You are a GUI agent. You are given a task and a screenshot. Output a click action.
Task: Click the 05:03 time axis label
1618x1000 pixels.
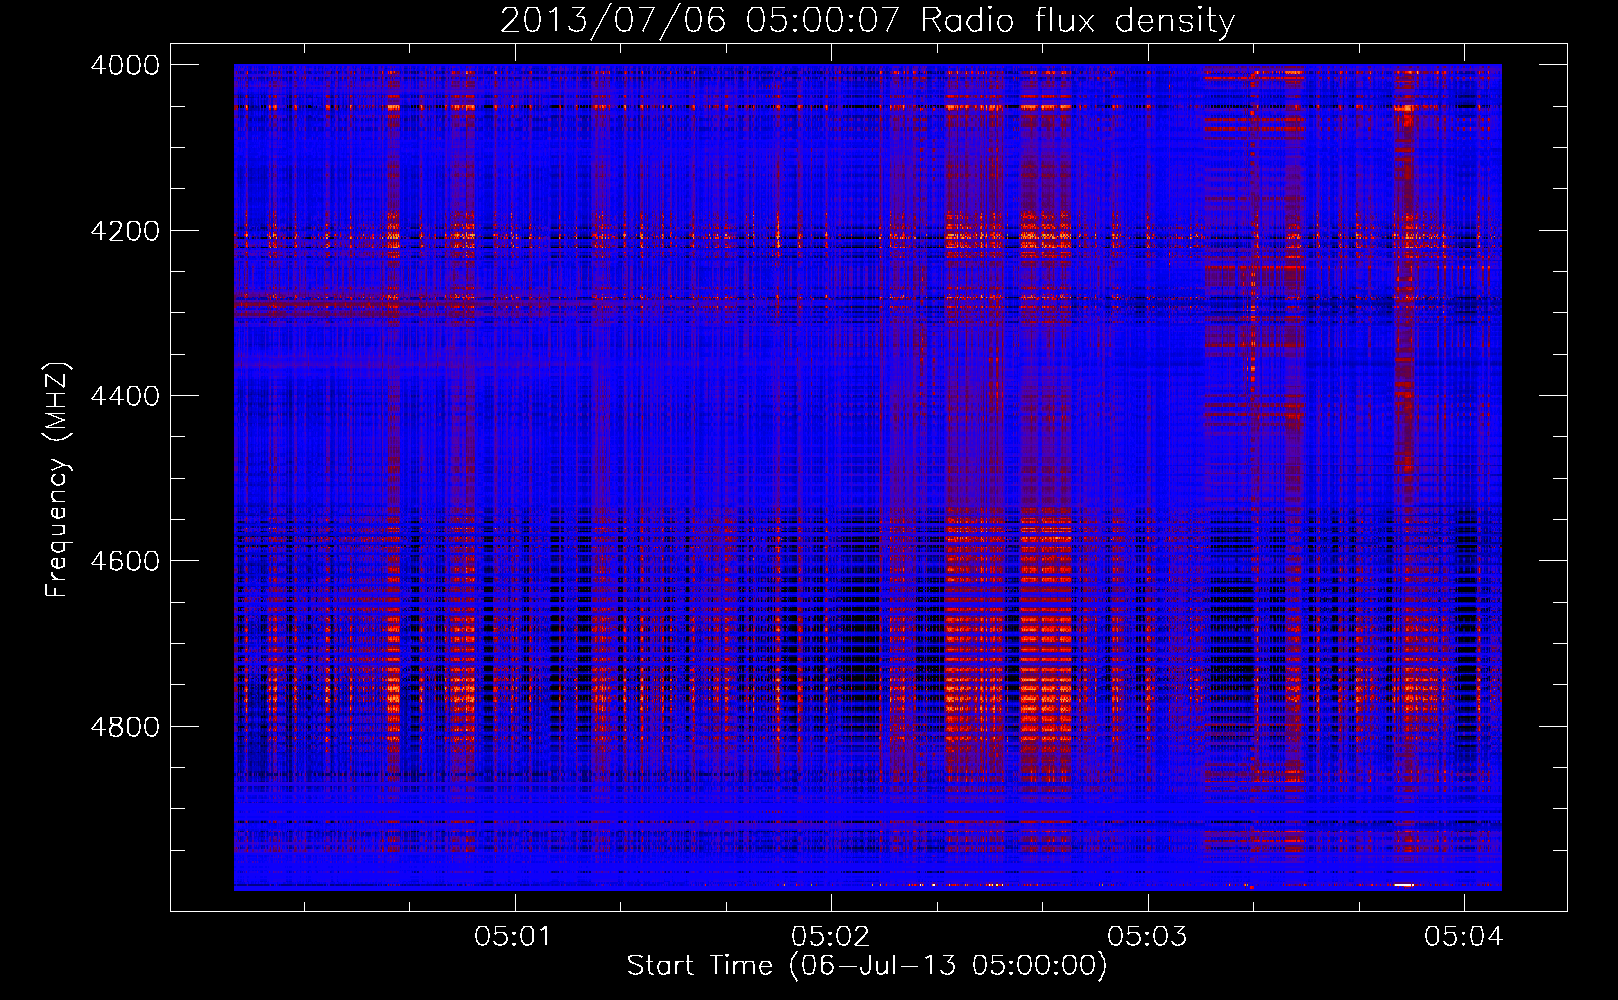click(x=1147, y=937)
